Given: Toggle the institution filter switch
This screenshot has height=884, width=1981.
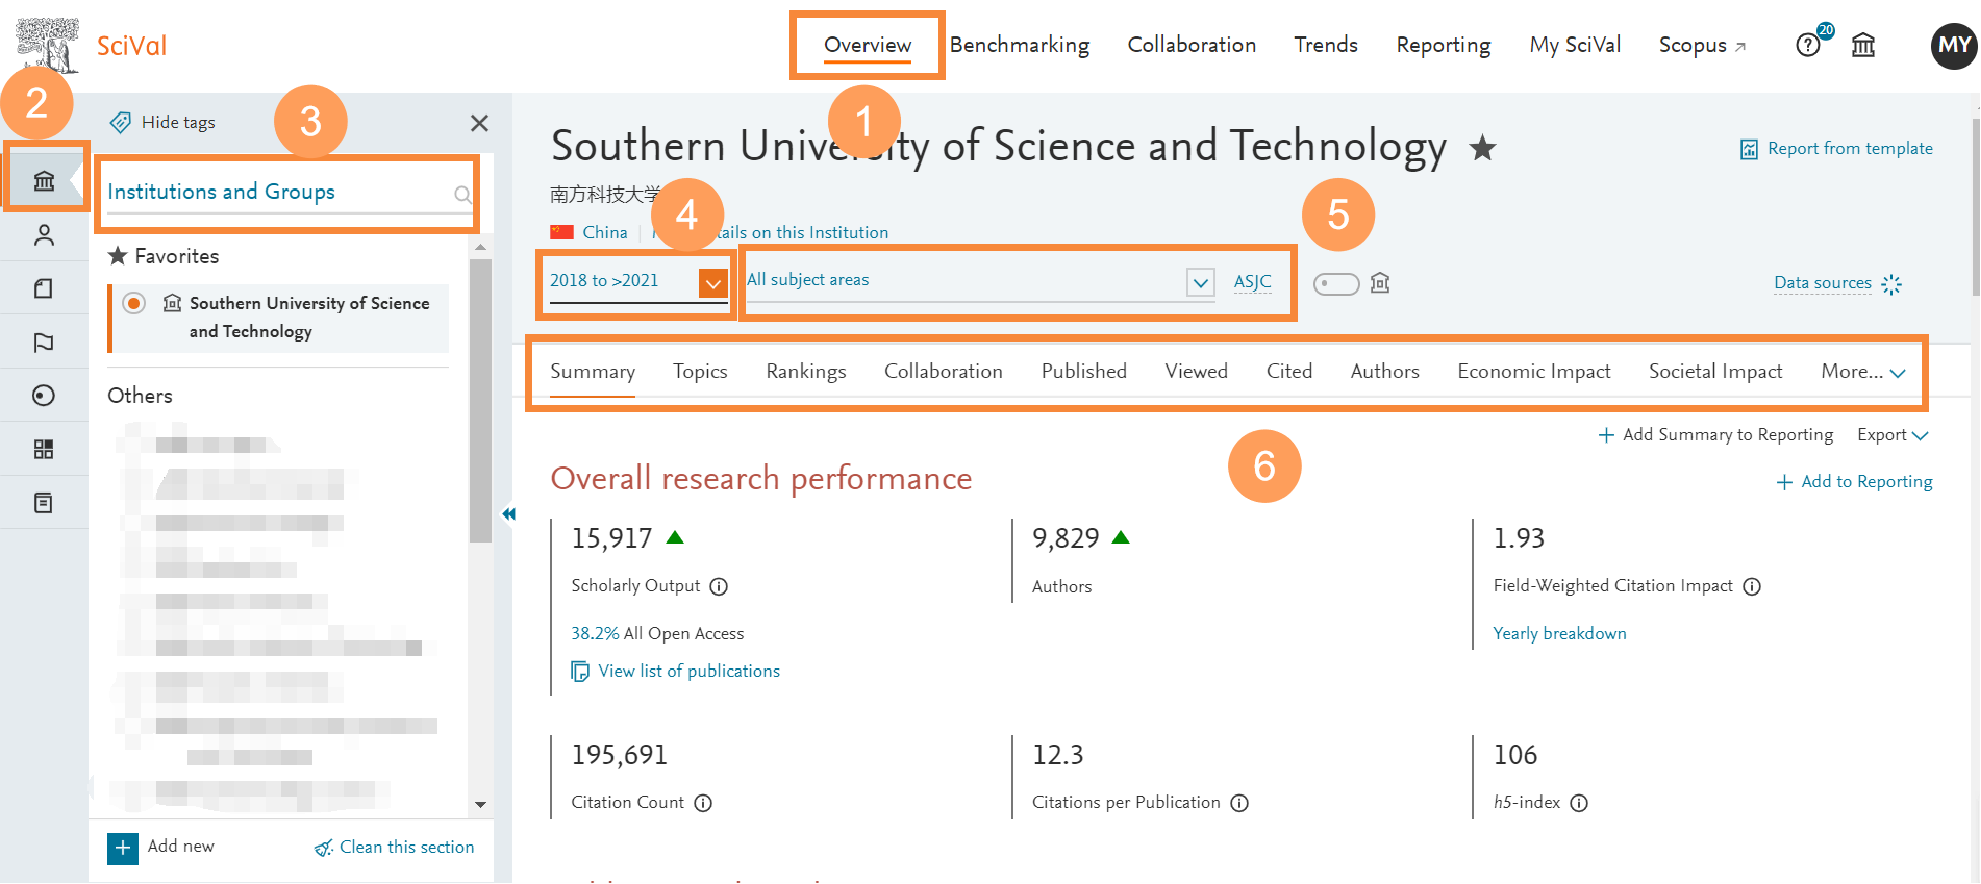Looking at the screenshot, I should click(x=1336, y=284).
